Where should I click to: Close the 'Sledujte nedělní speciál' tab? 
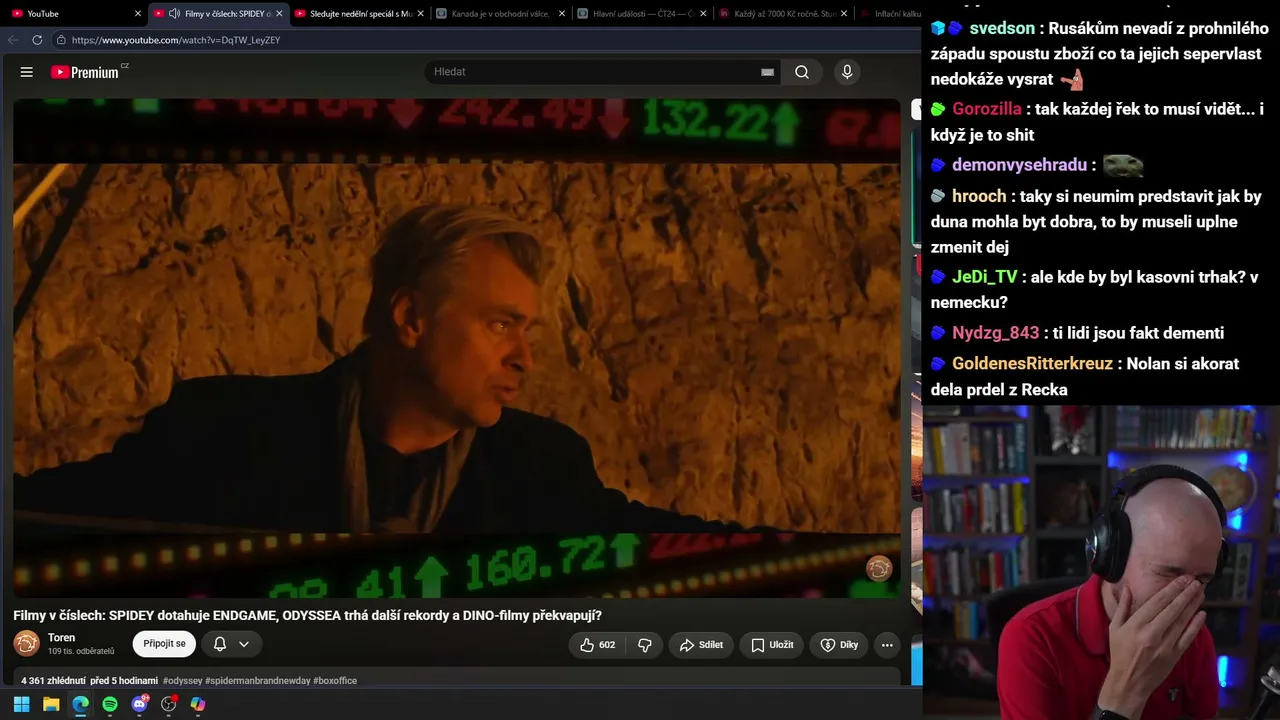click(x=421, y=14)
